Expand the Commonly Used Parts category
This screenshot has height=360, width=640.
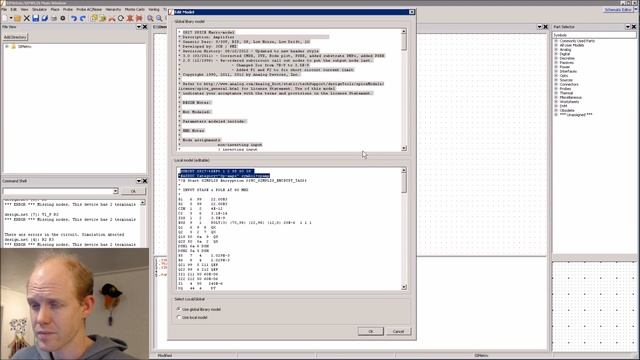click(556, 41)
